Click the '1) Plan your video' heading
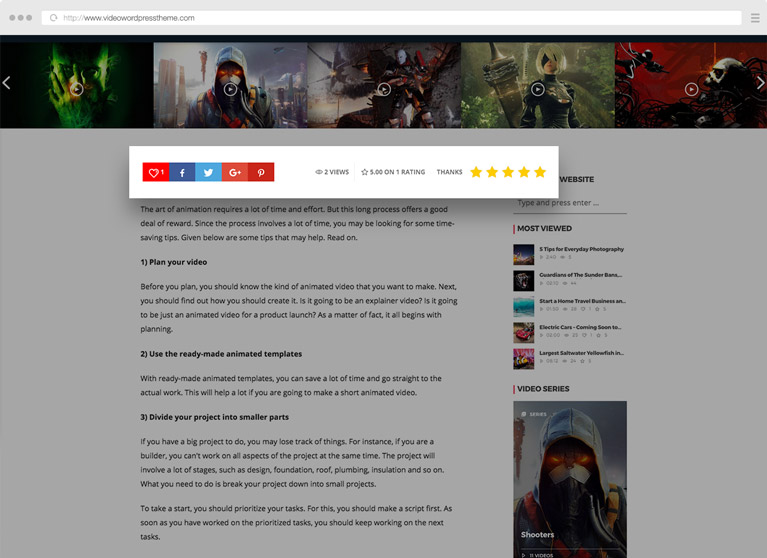The height and width of the screenshot is (558, 767). pyautogui.click(x=174, y=262)
